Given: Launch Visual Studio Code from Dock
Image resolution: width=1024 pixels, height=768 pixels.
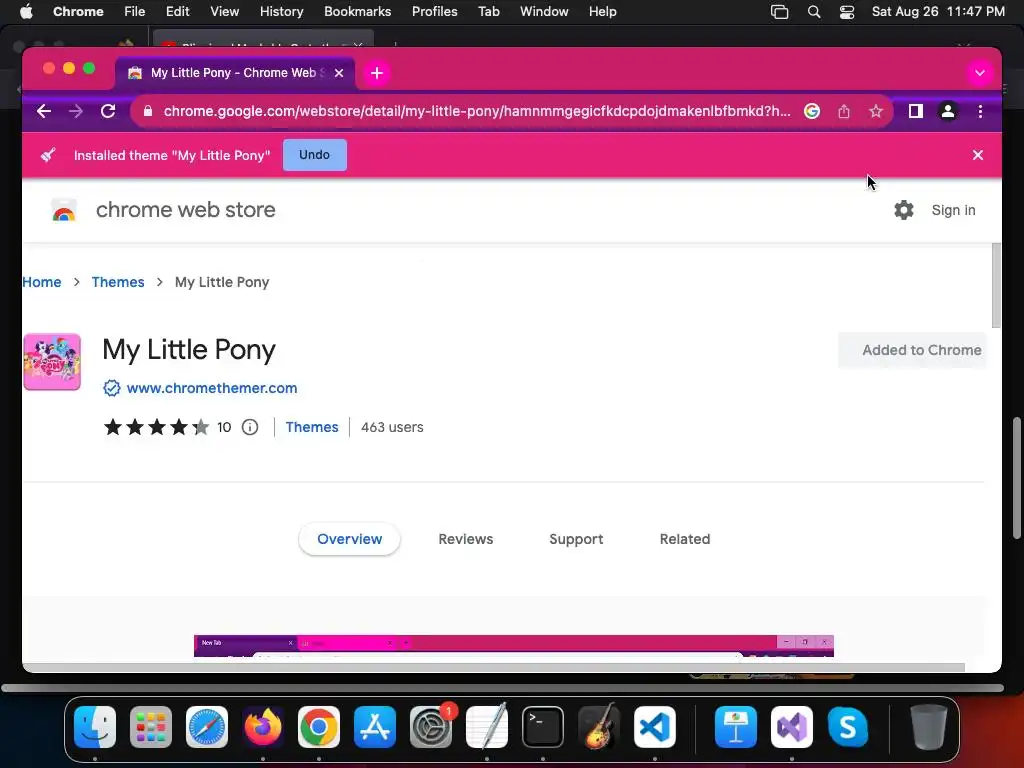Looking at the screenshot, I should [654, 727].
